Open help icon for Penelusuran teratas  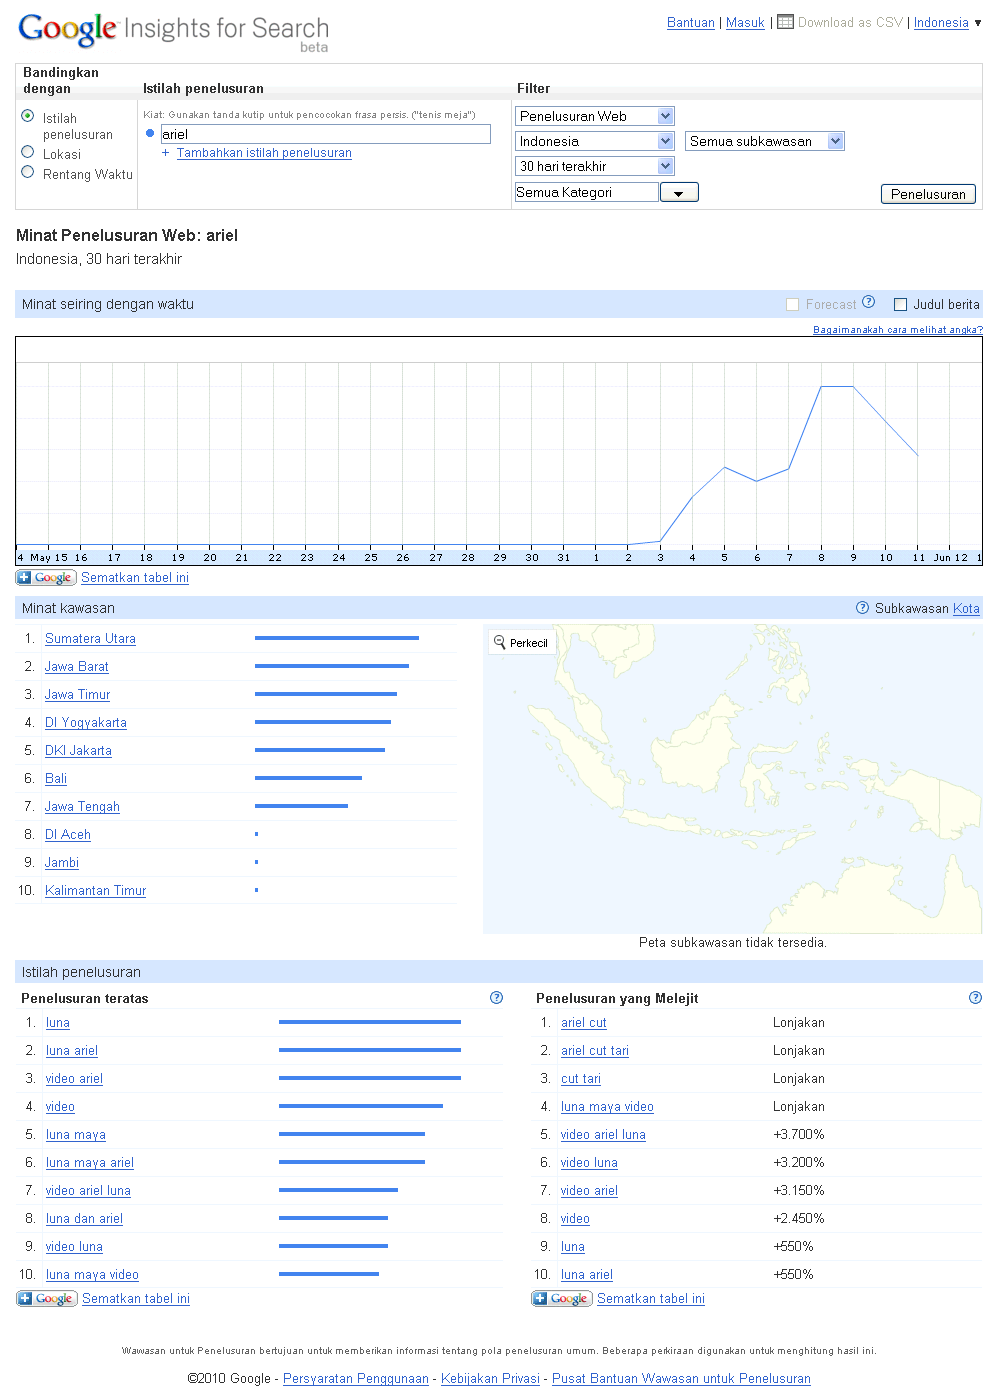click(497, 998)
